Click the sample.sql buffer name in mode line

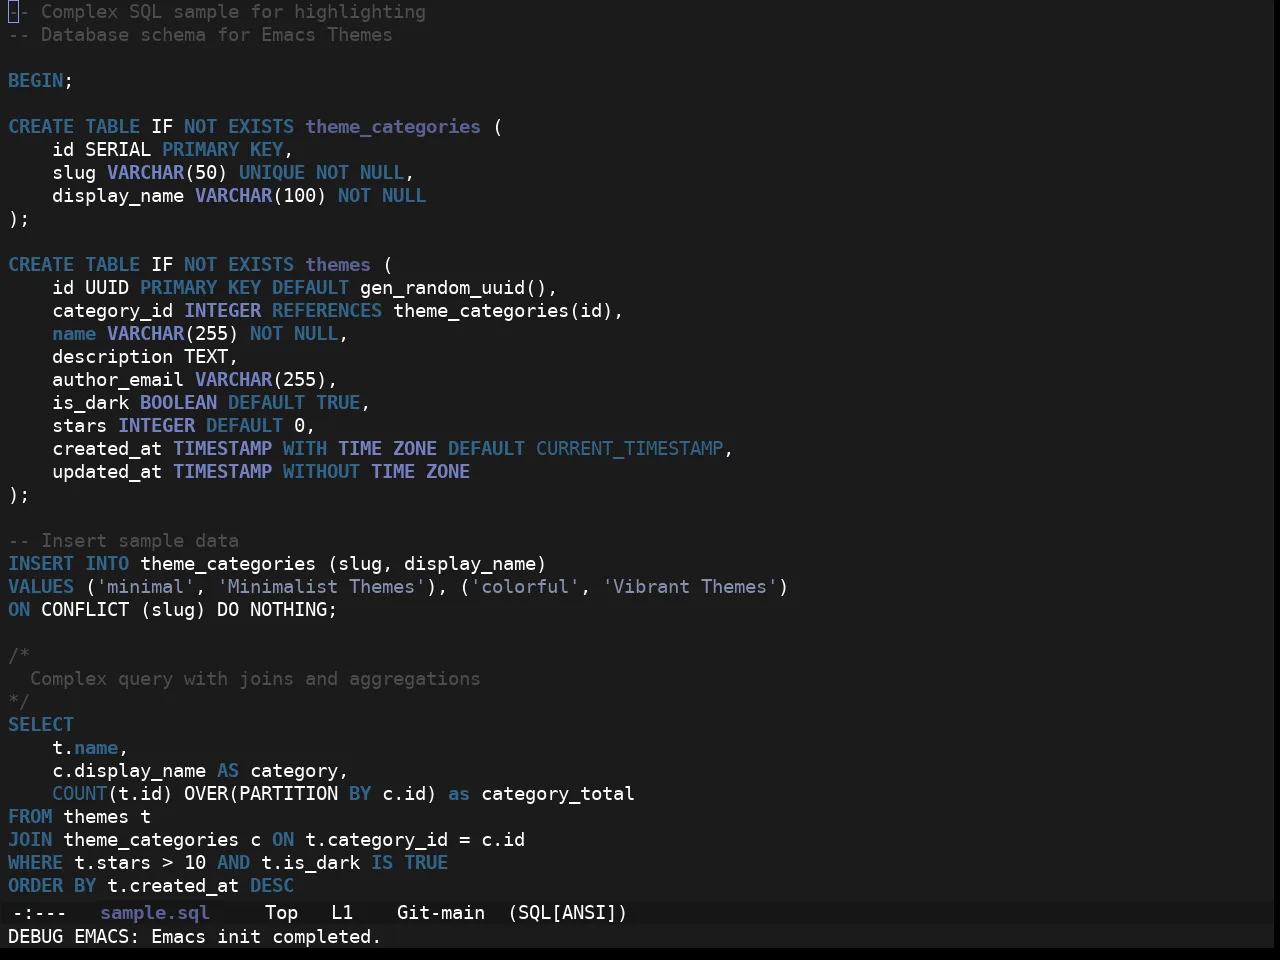155,912
